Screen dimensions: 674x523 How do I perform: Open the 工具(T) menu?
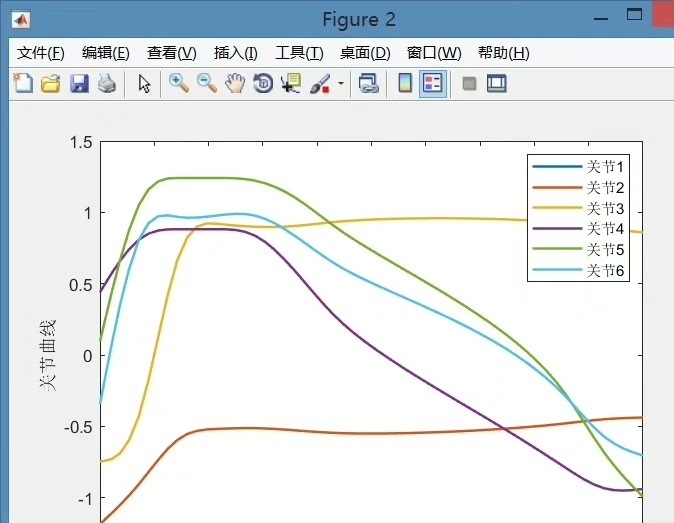tap(299, 53)
